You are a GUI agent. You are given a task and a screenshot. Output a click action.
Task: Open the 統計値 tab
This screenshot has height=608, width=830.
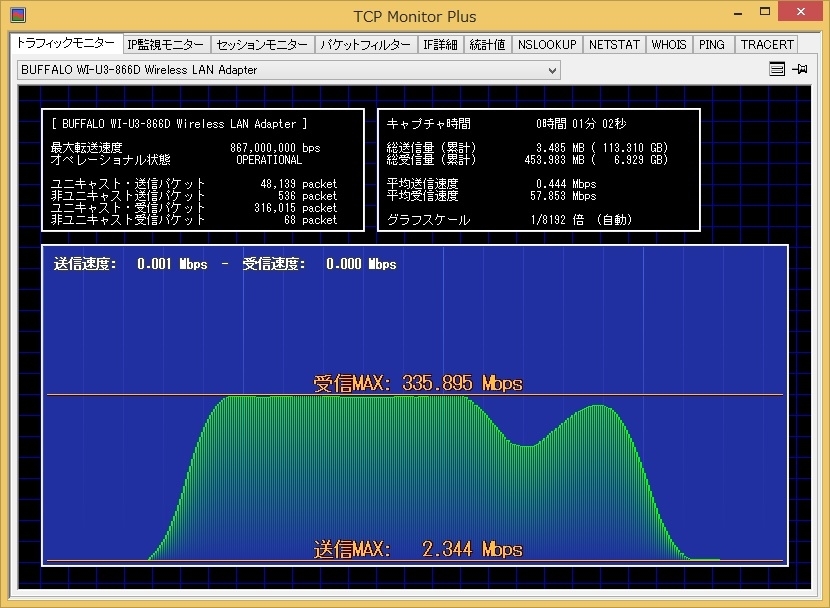pos(488,45)
